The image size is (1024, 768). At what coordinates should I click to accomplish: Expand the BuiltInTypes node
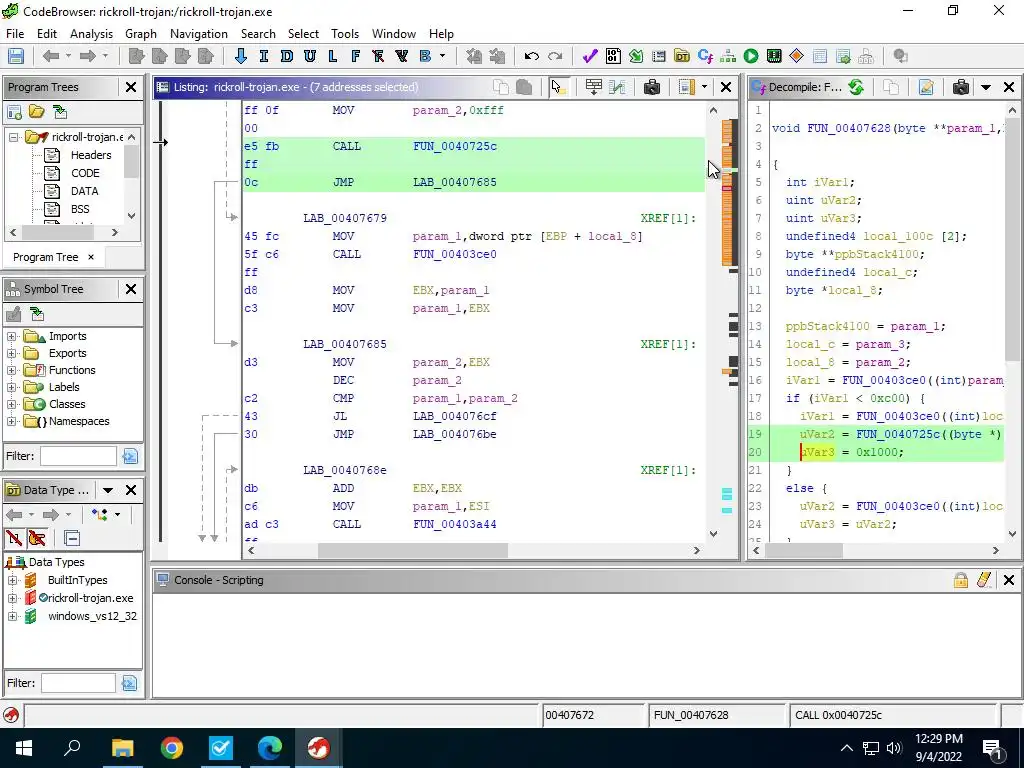tap(12, 580)
